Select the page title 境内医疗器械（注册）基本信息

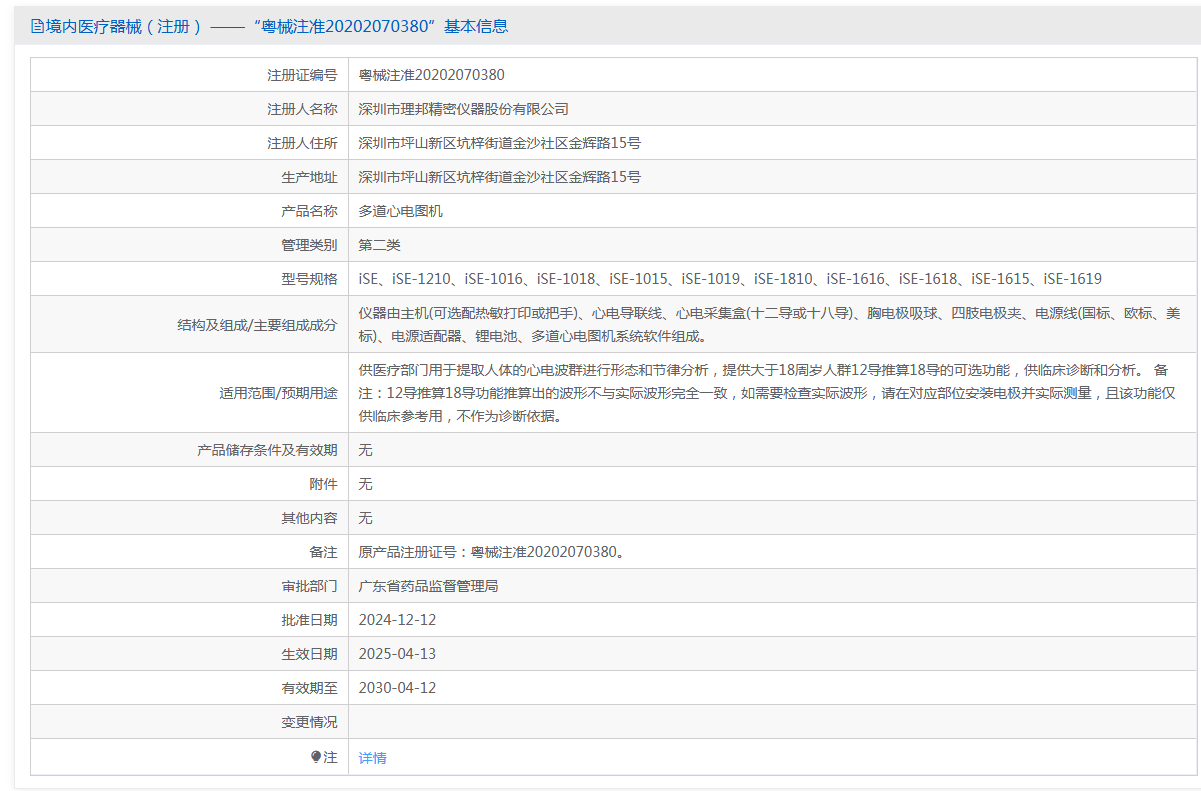coord(269,26)
